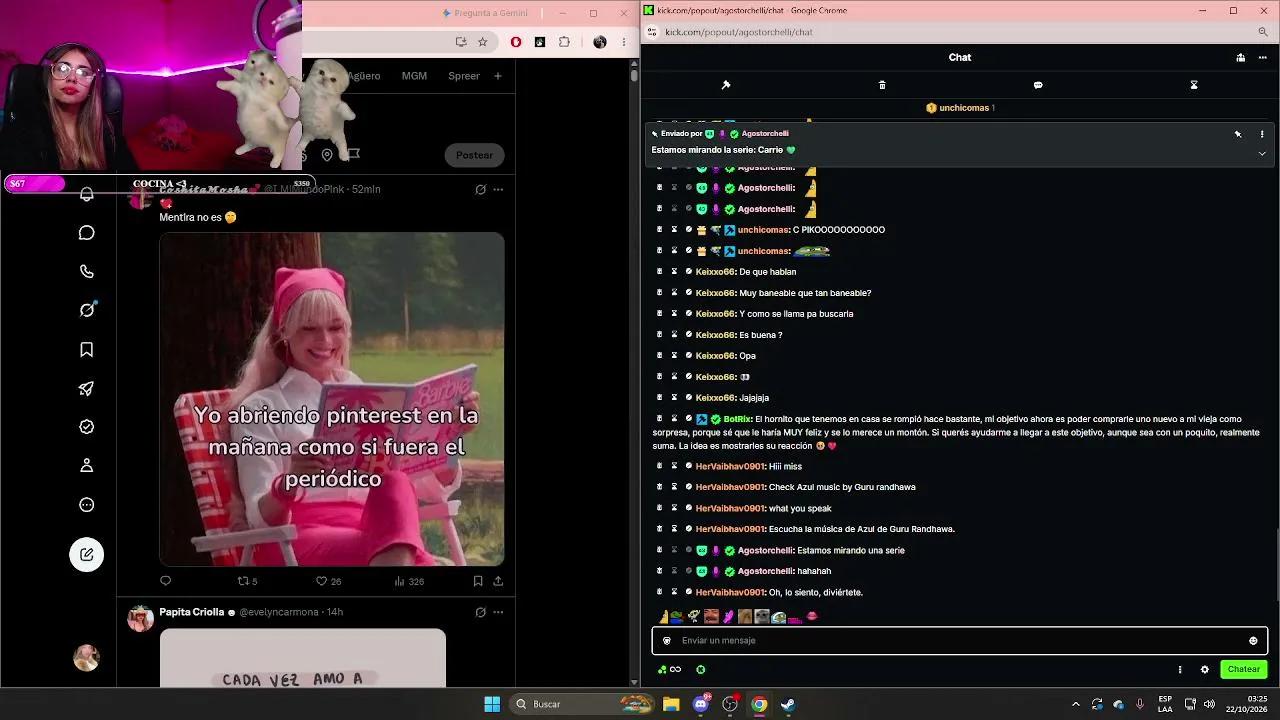1280x720 pixels.
Task: Open the Kick chat settings gear
Action: [x=1205, y=669]
